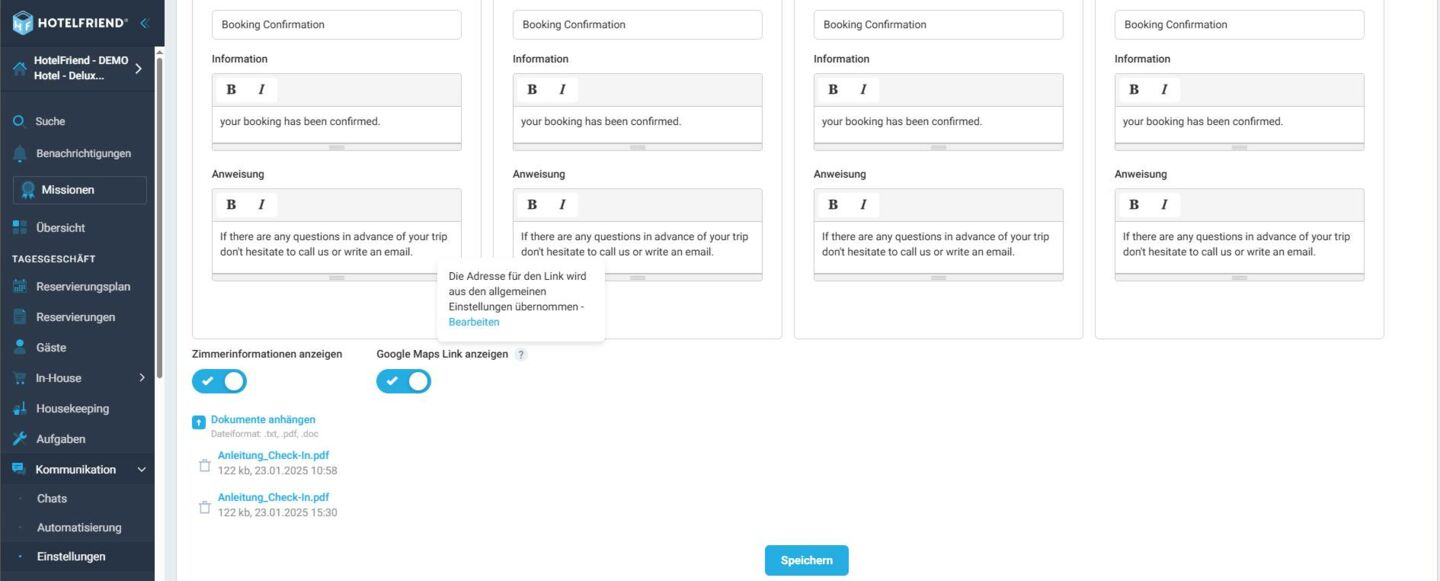
Task: Delete the Anleitung_Check-In.pdf from 15:30
Action: pyautogui.click(x=205, y=507)
